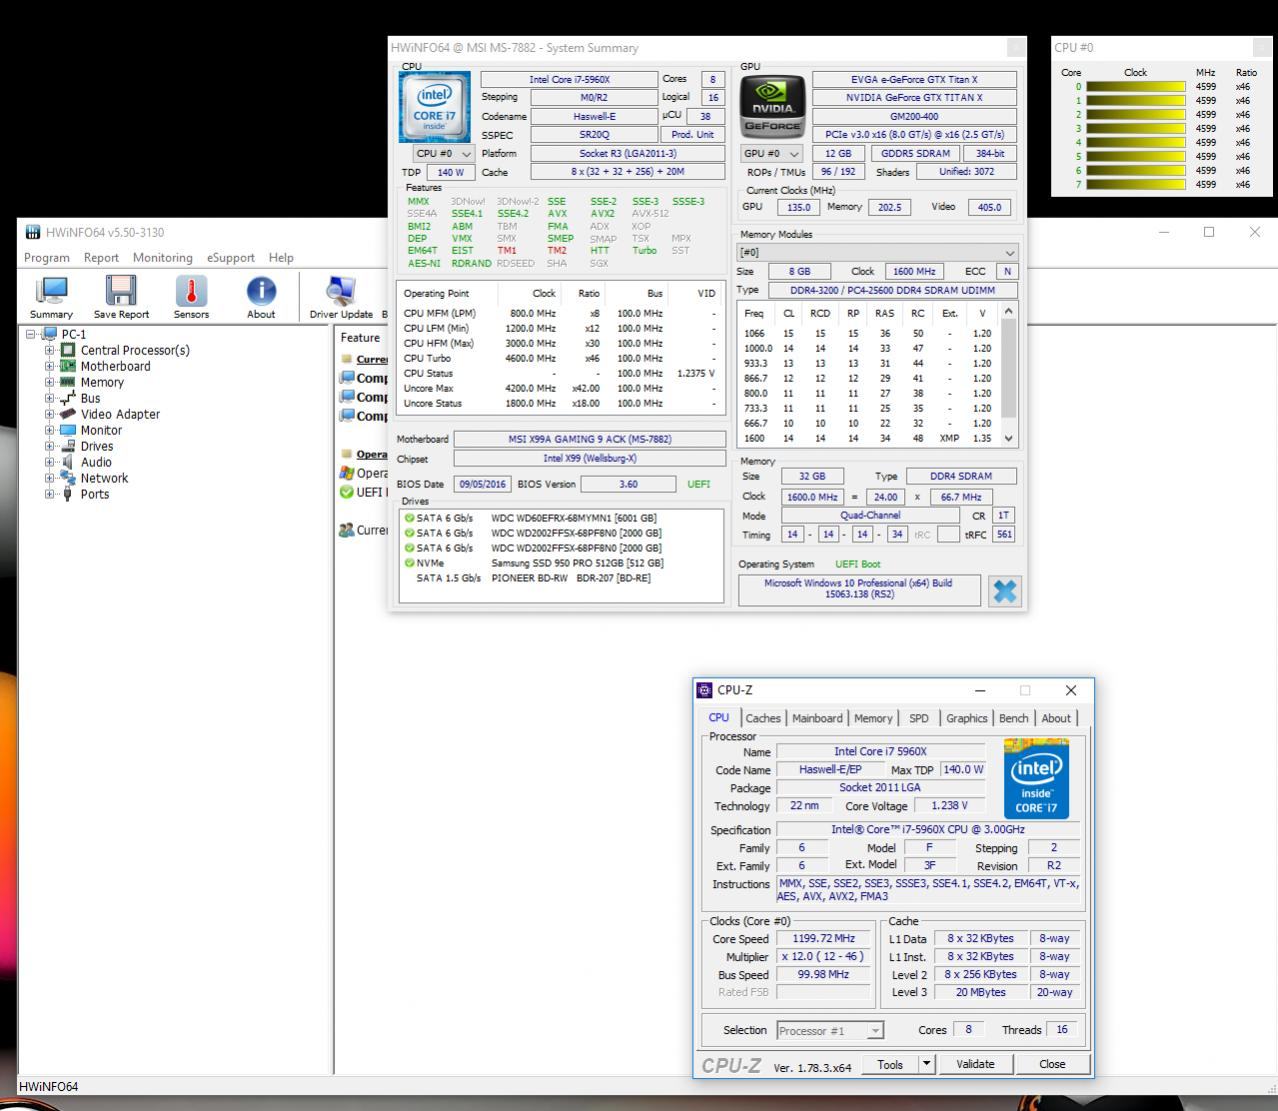This screenshot has height=1111, width=1278.
Task: Click green status icon for WDC WD60EFRX drive
Action: click(409, 518)
